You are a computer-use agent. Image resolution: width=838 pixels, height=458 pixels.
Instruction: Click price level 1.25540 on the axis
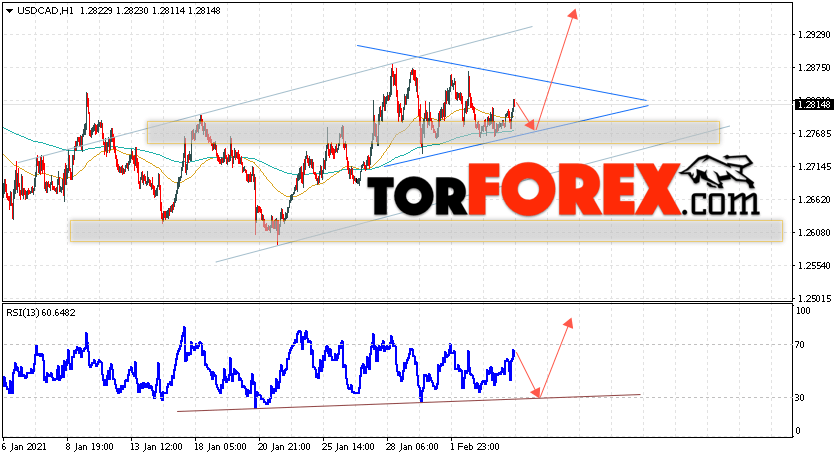pyautogui.click(x=814, y=266)
